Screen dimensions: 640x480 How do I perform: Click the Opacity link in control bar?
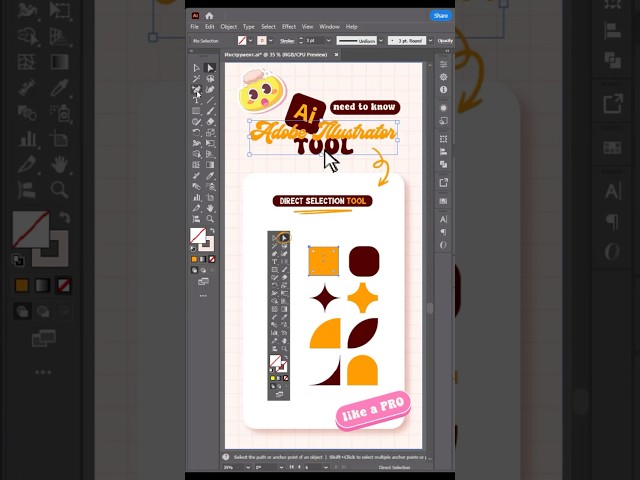pos(445,41)
